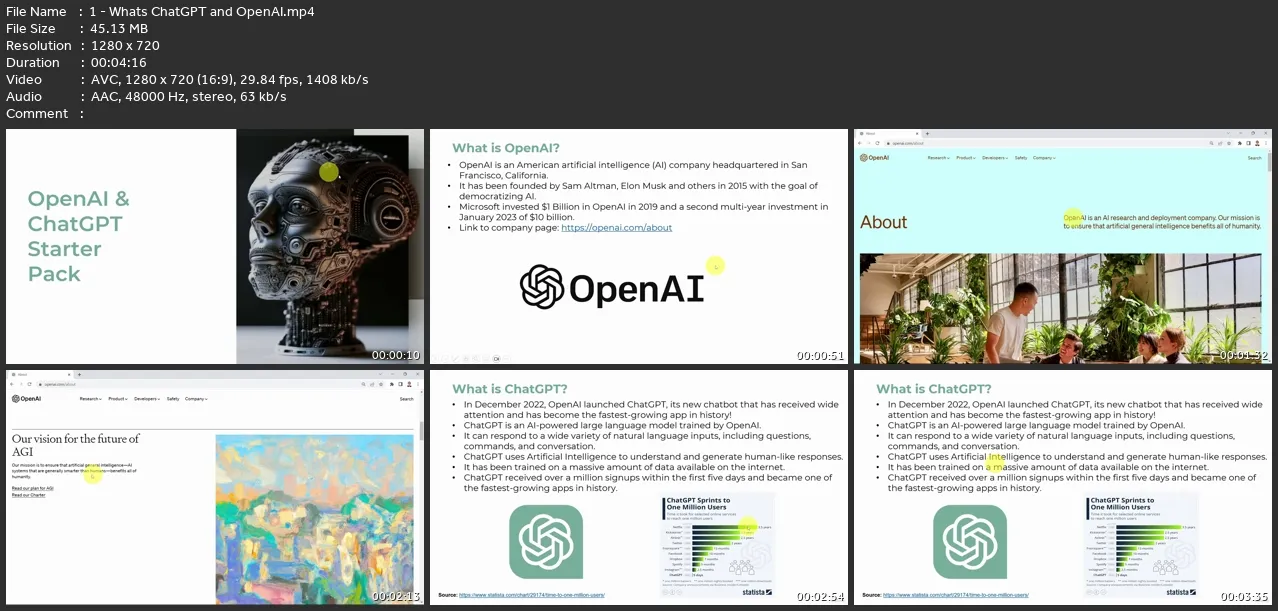
Task: Select the 00:01:32 OpenAI About page frame
Action: pyautogui.click(x=1062, y=246)
